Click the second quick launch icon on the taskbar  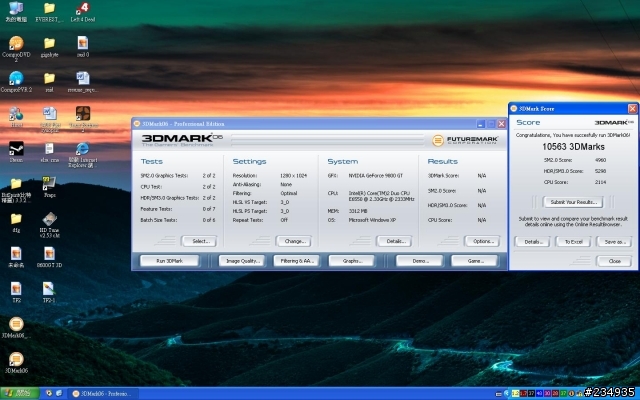click(x=59, y=393)
